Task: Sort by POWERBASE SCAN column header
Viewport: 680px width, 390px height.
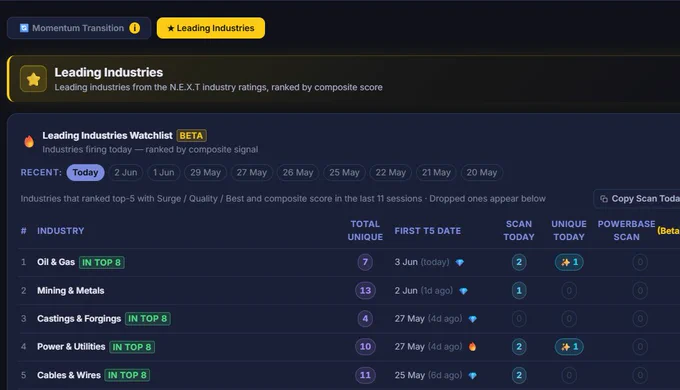Action: pos(627,230)
